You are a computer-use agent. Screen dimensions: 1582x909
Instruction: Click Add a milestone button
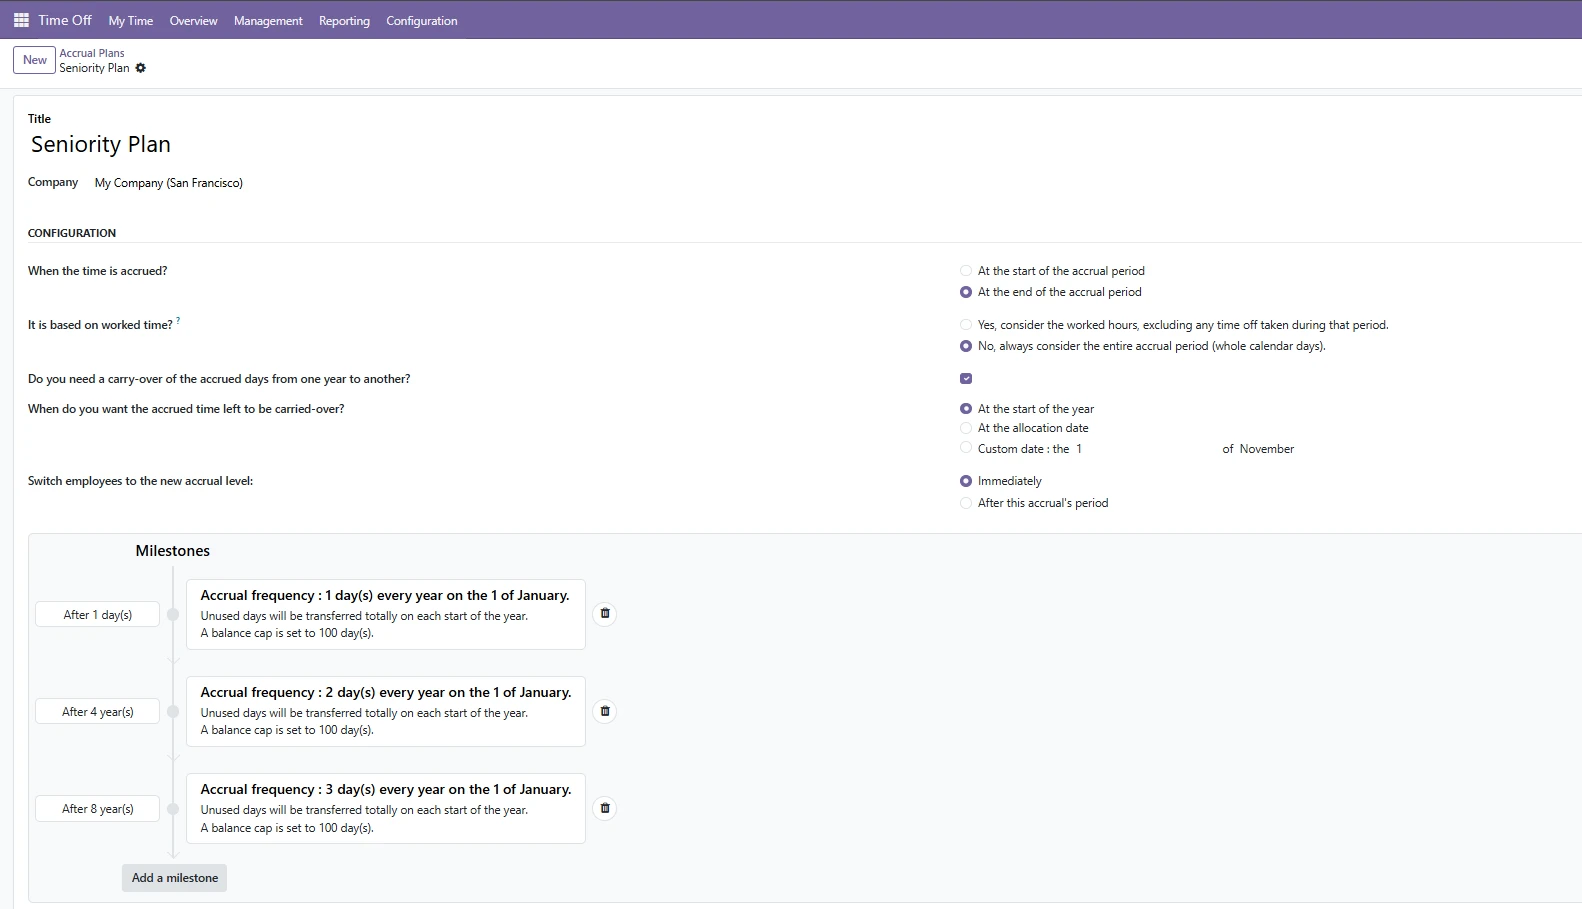tap(175, 878)
